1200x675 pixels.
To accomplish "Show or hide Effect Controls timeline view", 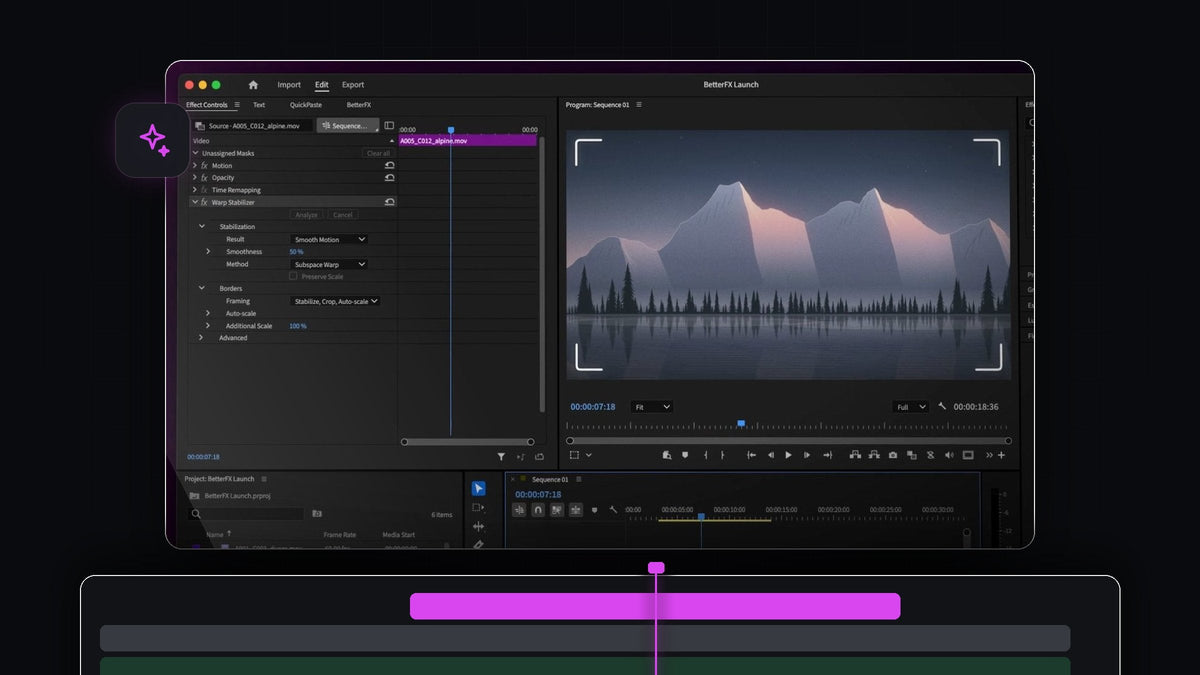I will coord(389,126).
